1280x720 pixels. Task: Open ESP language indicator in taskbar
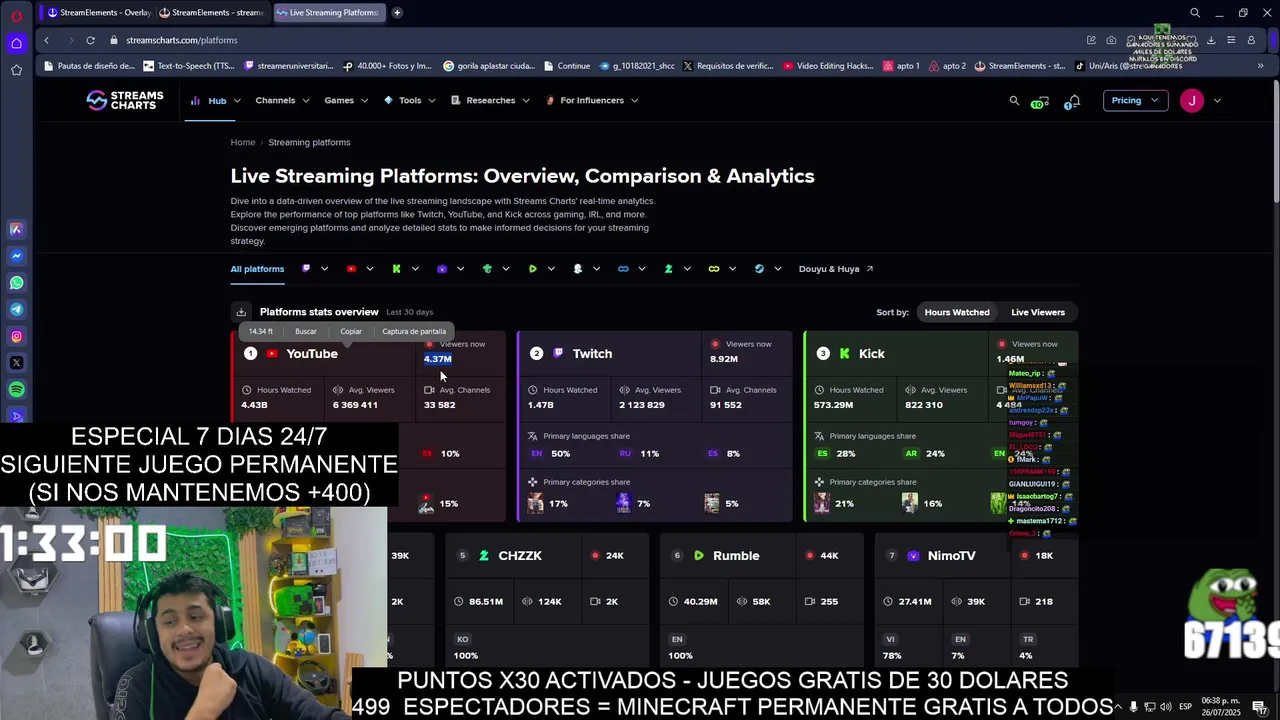point(1185,707)
